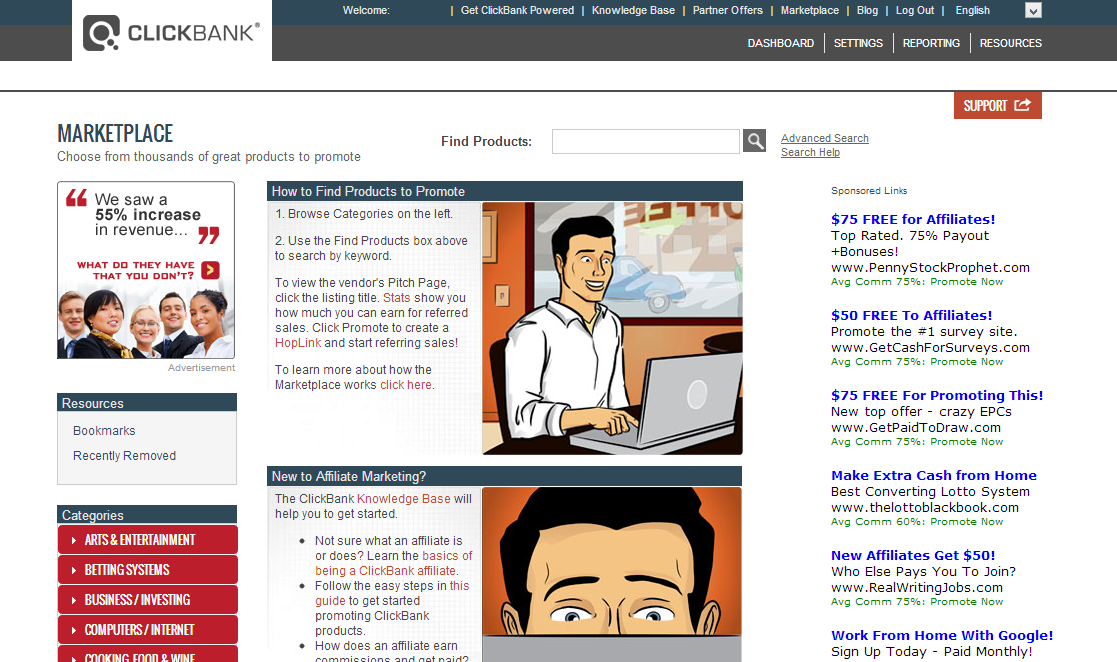Open 'Make Extra Cash from Home' link
Screen dimensions: 1117x662
pos(933,475)
